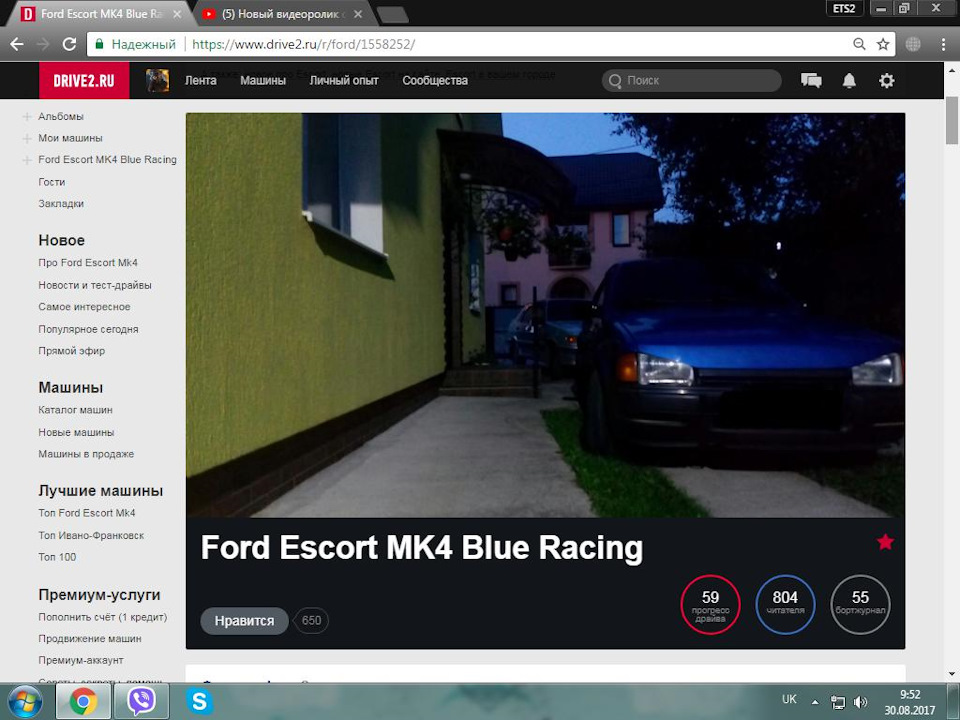Open the zoom magnifier in the address bar
The height and width of the screenshot is (720, 960).
(x=860, y=44)
